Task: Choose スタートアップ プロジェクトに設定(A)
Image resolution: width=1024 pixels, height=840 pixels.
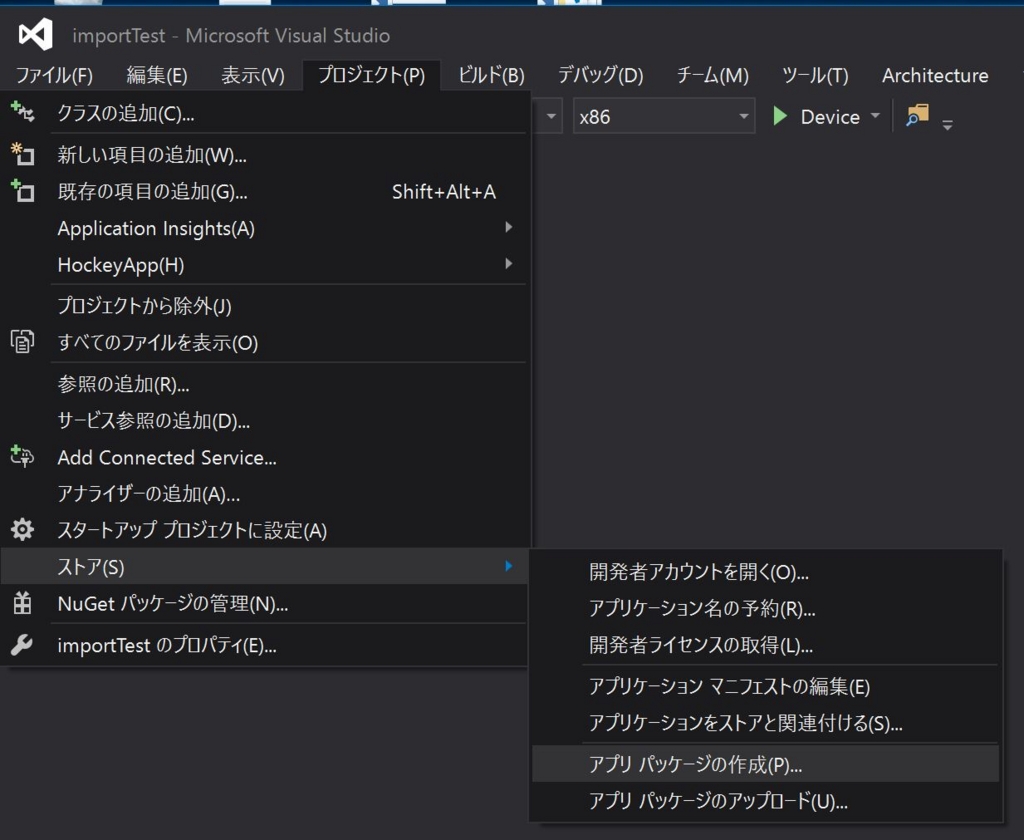Action: pyautogui.click(x=264, y=530)
